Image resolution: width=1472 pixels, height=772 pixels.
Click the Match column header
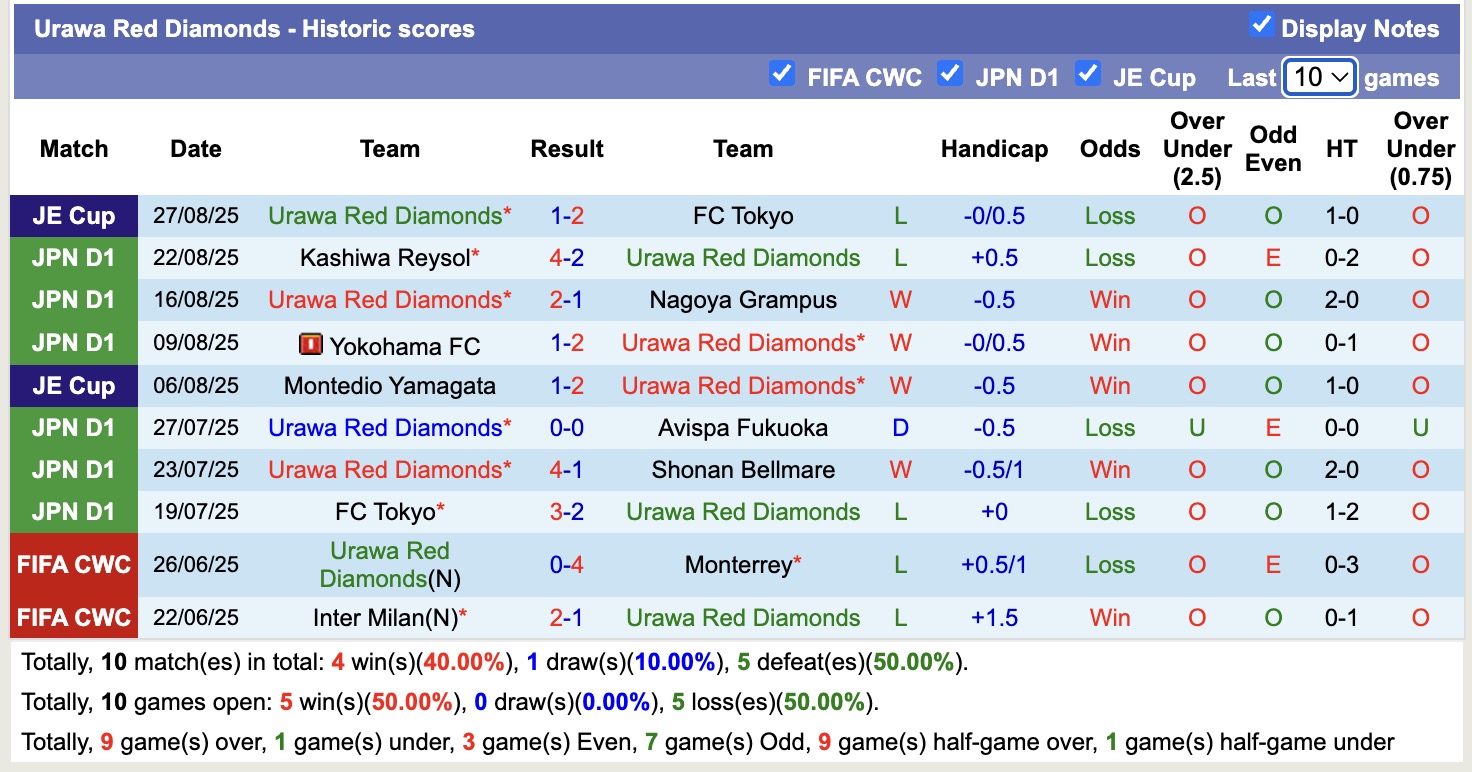[x=73, y=148]
